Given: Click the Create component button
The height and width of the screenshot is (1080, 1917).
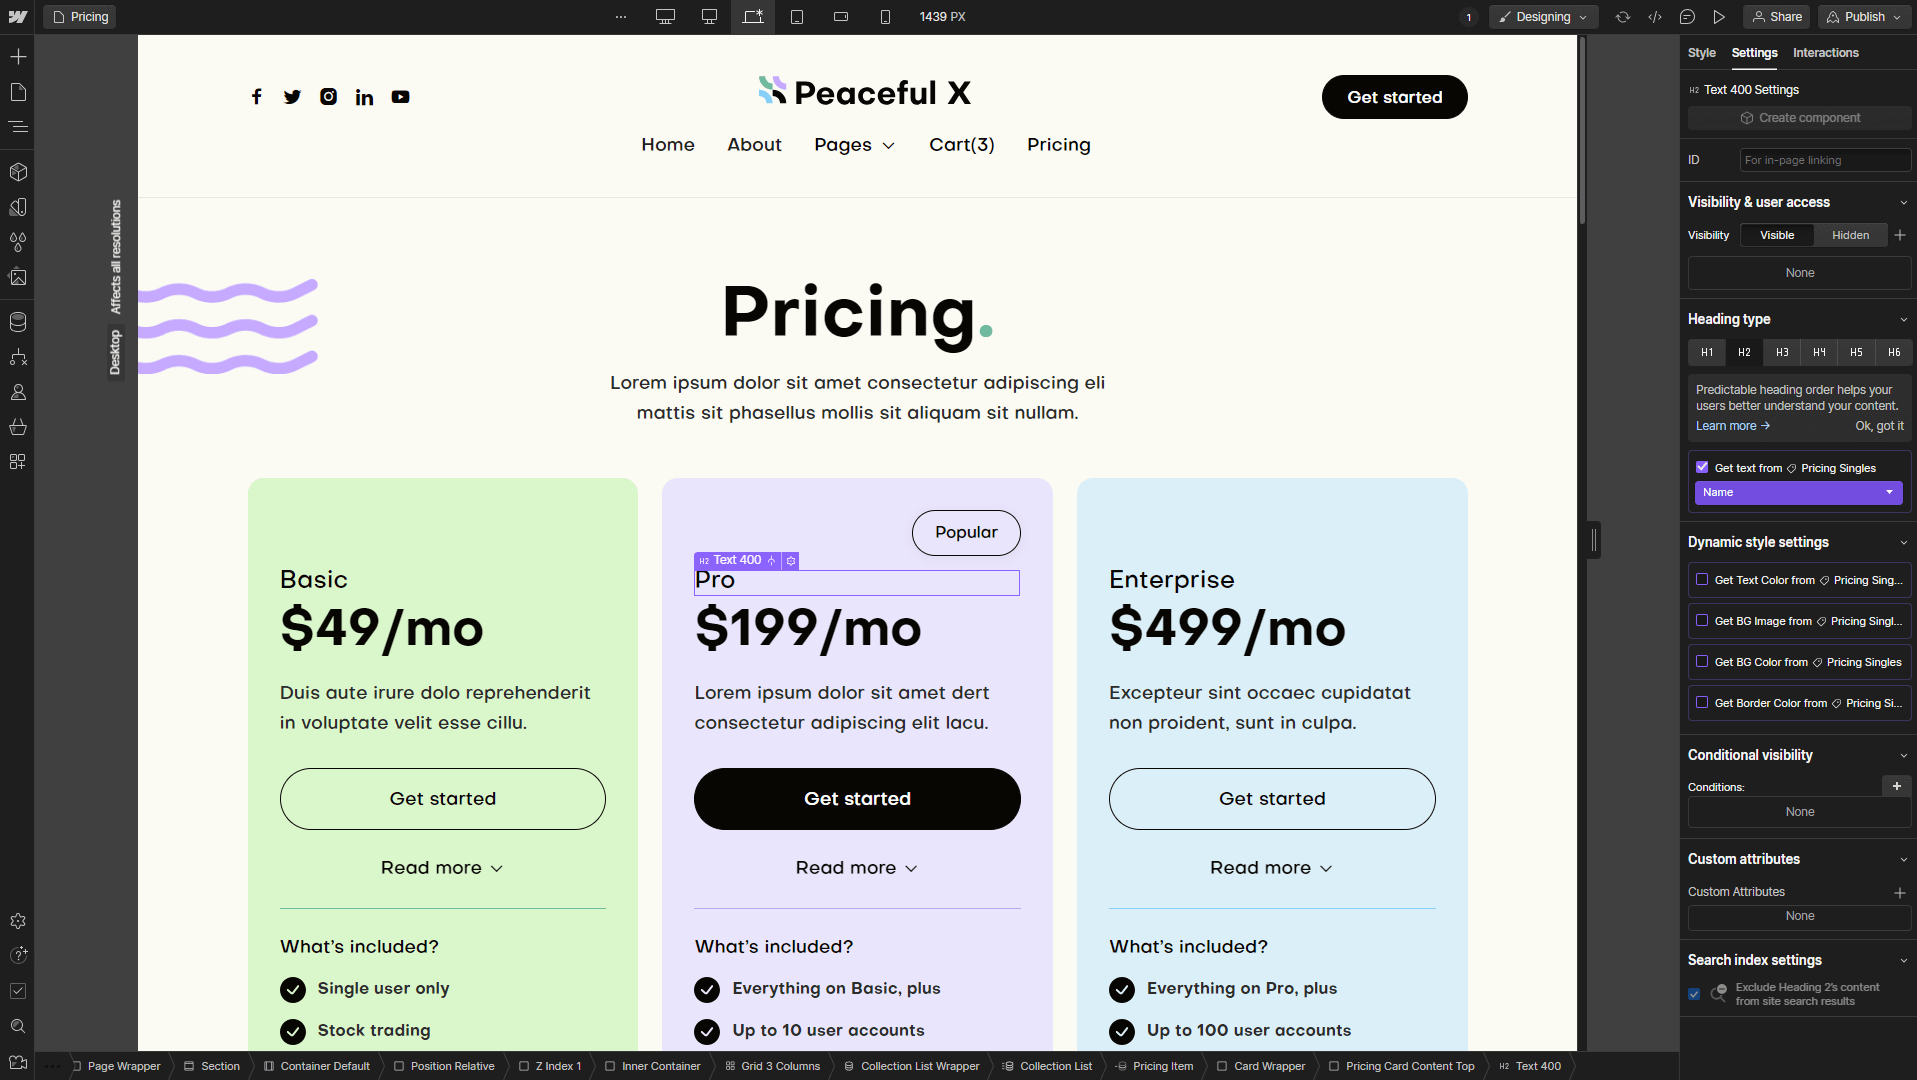Looking at the screenshot, I should (1798, 117).
